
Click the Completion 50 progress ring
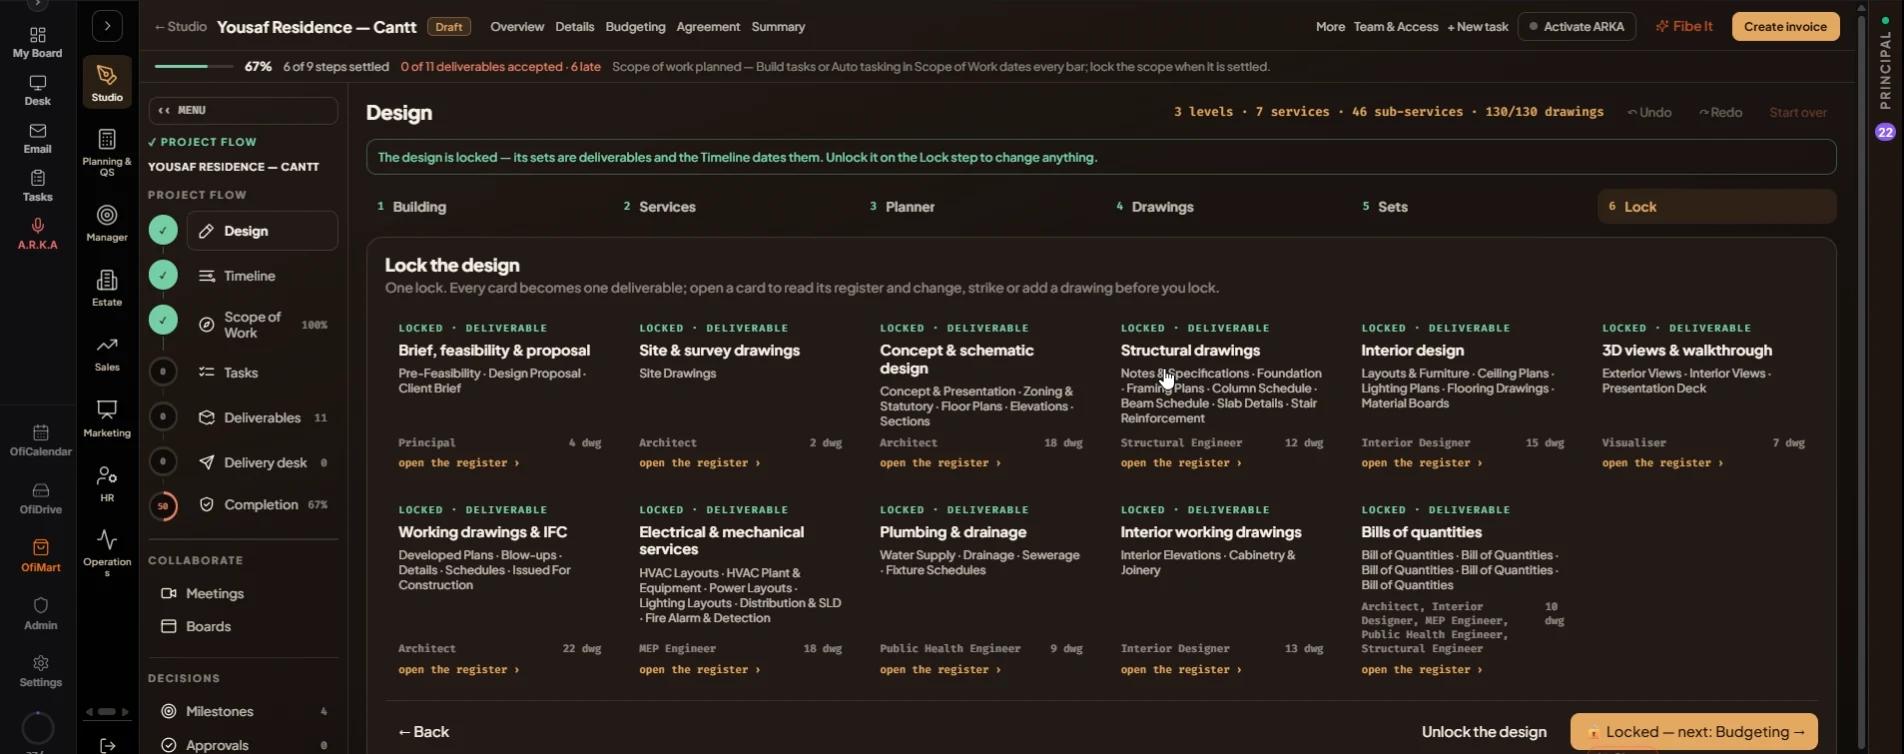163,506
